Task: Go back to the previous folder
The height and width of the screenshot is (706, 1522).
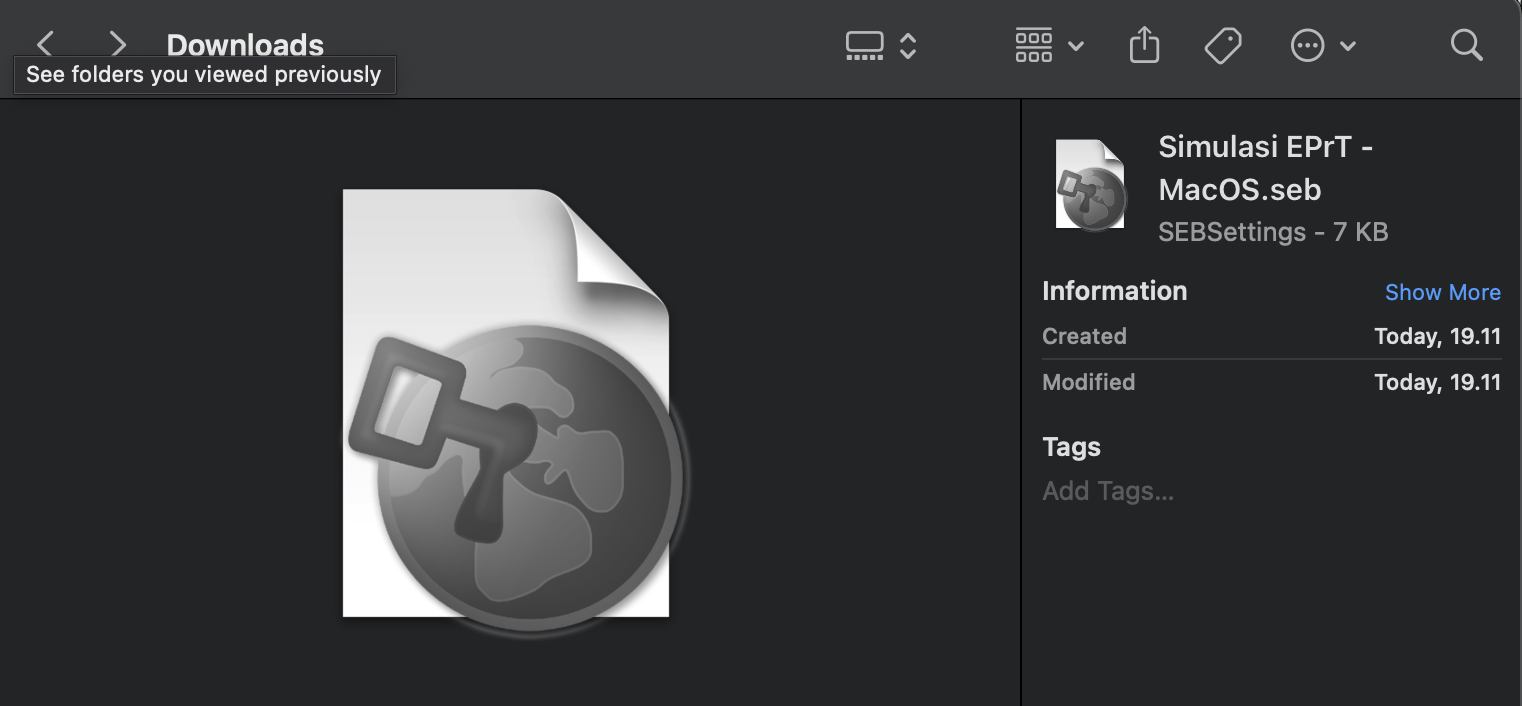Action: click(x=45, y=44)
